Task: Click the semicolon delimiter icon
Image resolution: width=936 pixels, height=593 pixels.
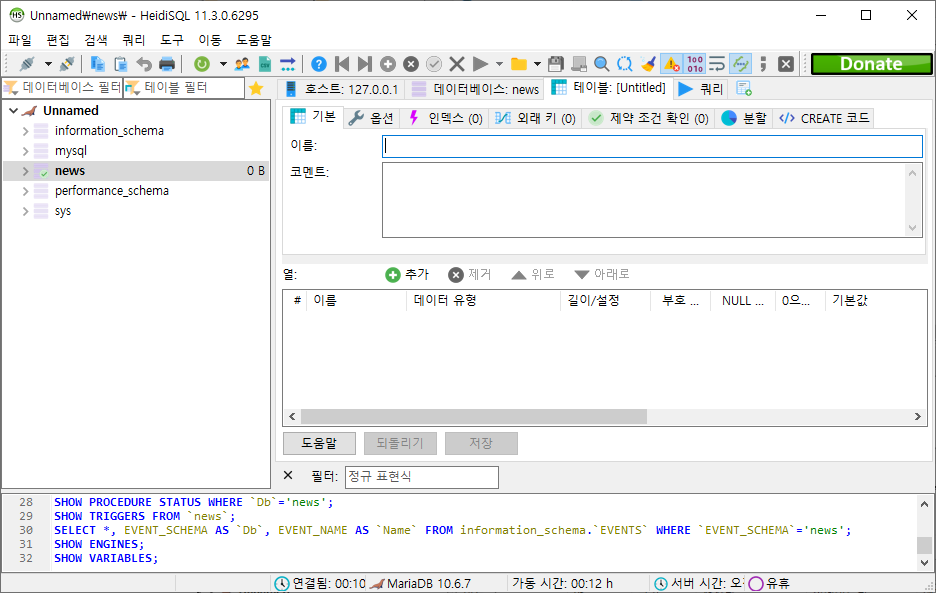Action: point(763,64)
